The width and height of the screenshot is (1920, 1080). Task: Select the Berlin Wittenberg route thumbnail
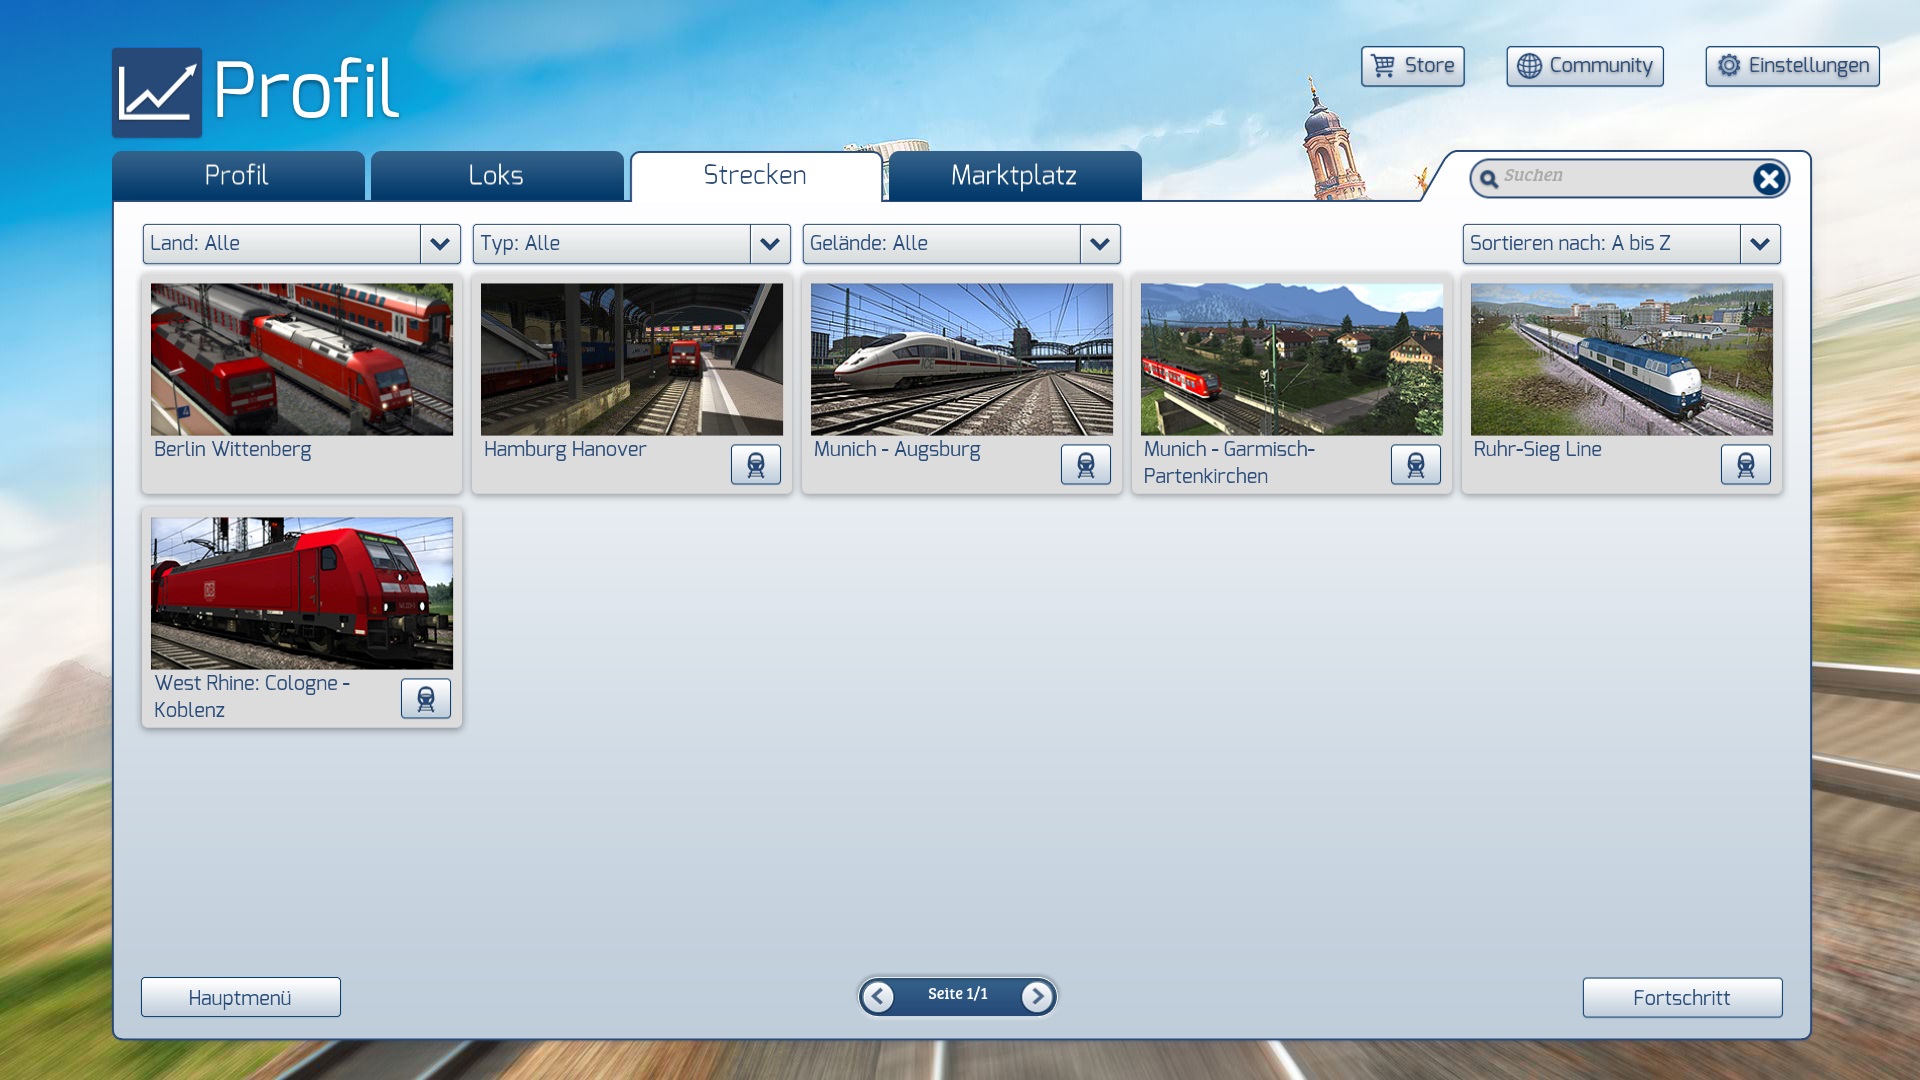click(301, 359)
